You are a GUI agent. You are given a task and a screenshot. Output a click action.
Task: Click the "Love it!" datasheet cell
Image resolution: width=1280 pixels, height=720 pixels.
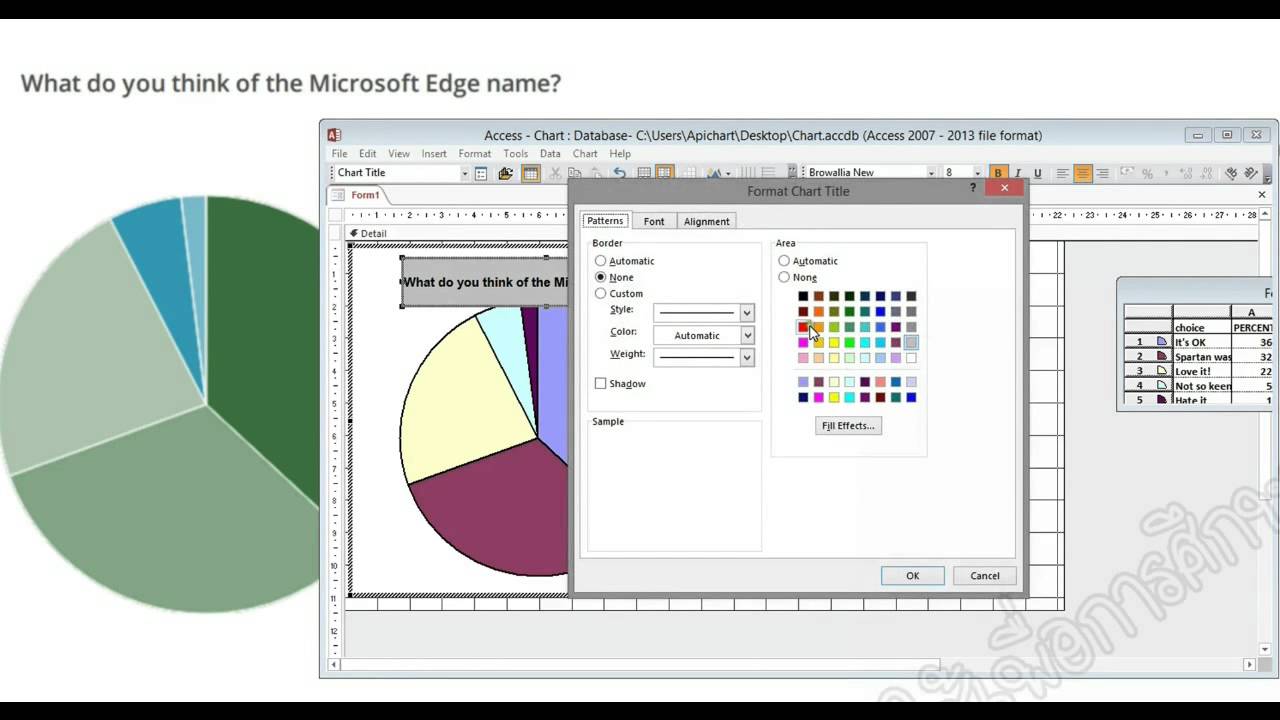tap(1202, 371)
